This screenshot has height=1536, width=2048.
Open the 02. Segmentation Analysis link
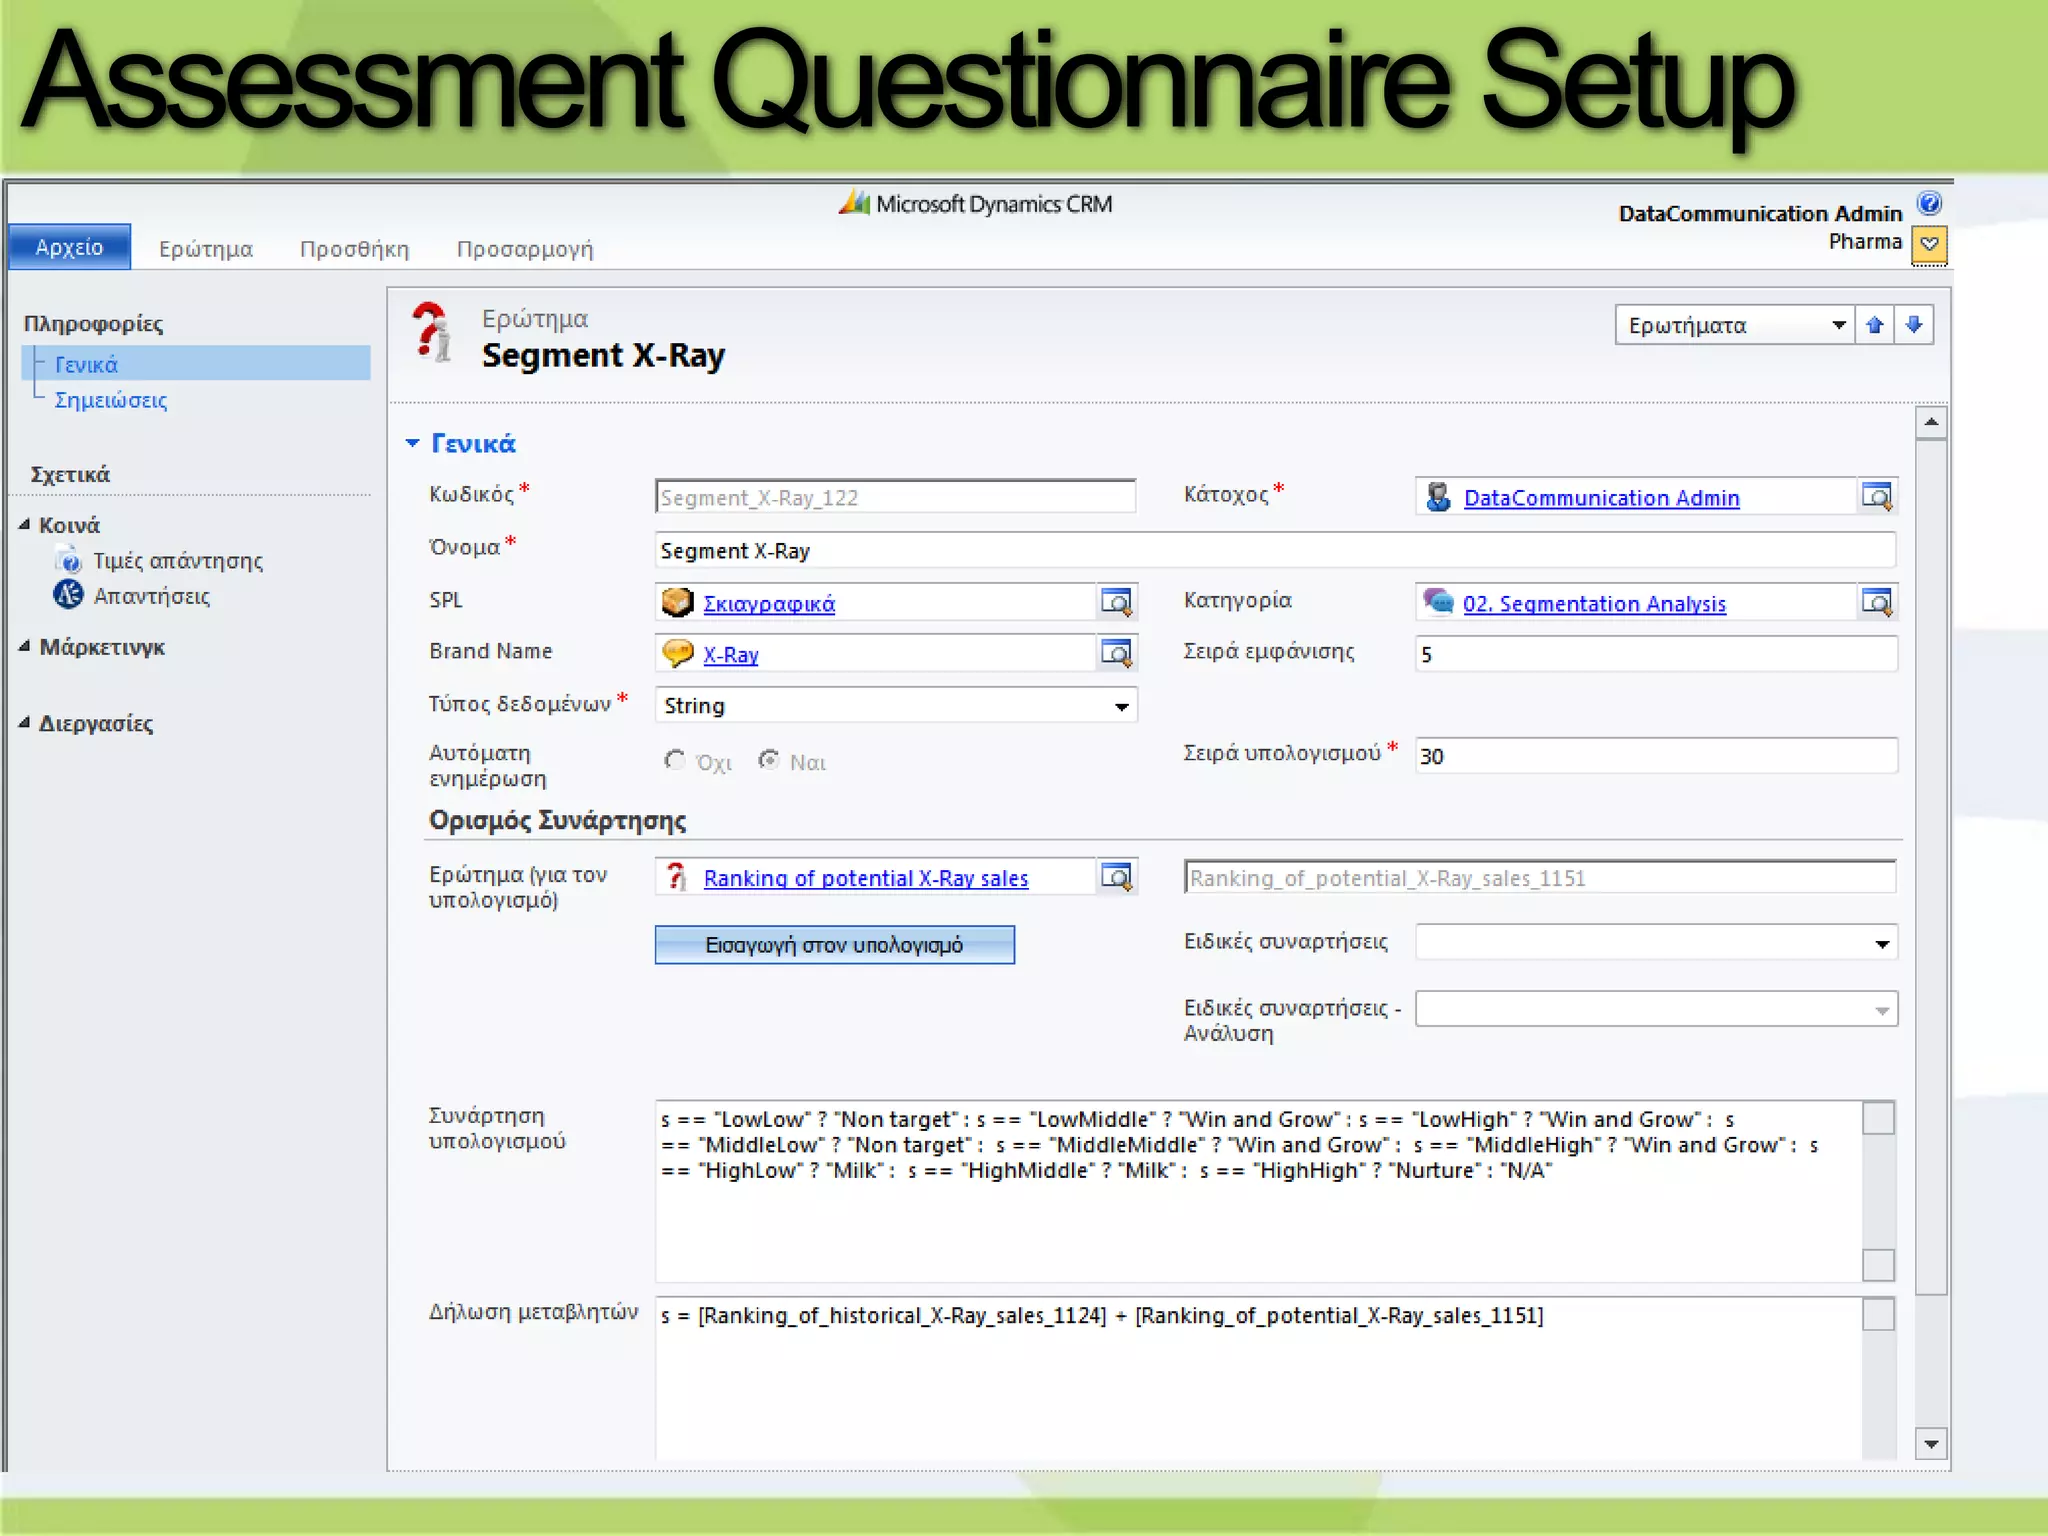[x=1594, y=604]
